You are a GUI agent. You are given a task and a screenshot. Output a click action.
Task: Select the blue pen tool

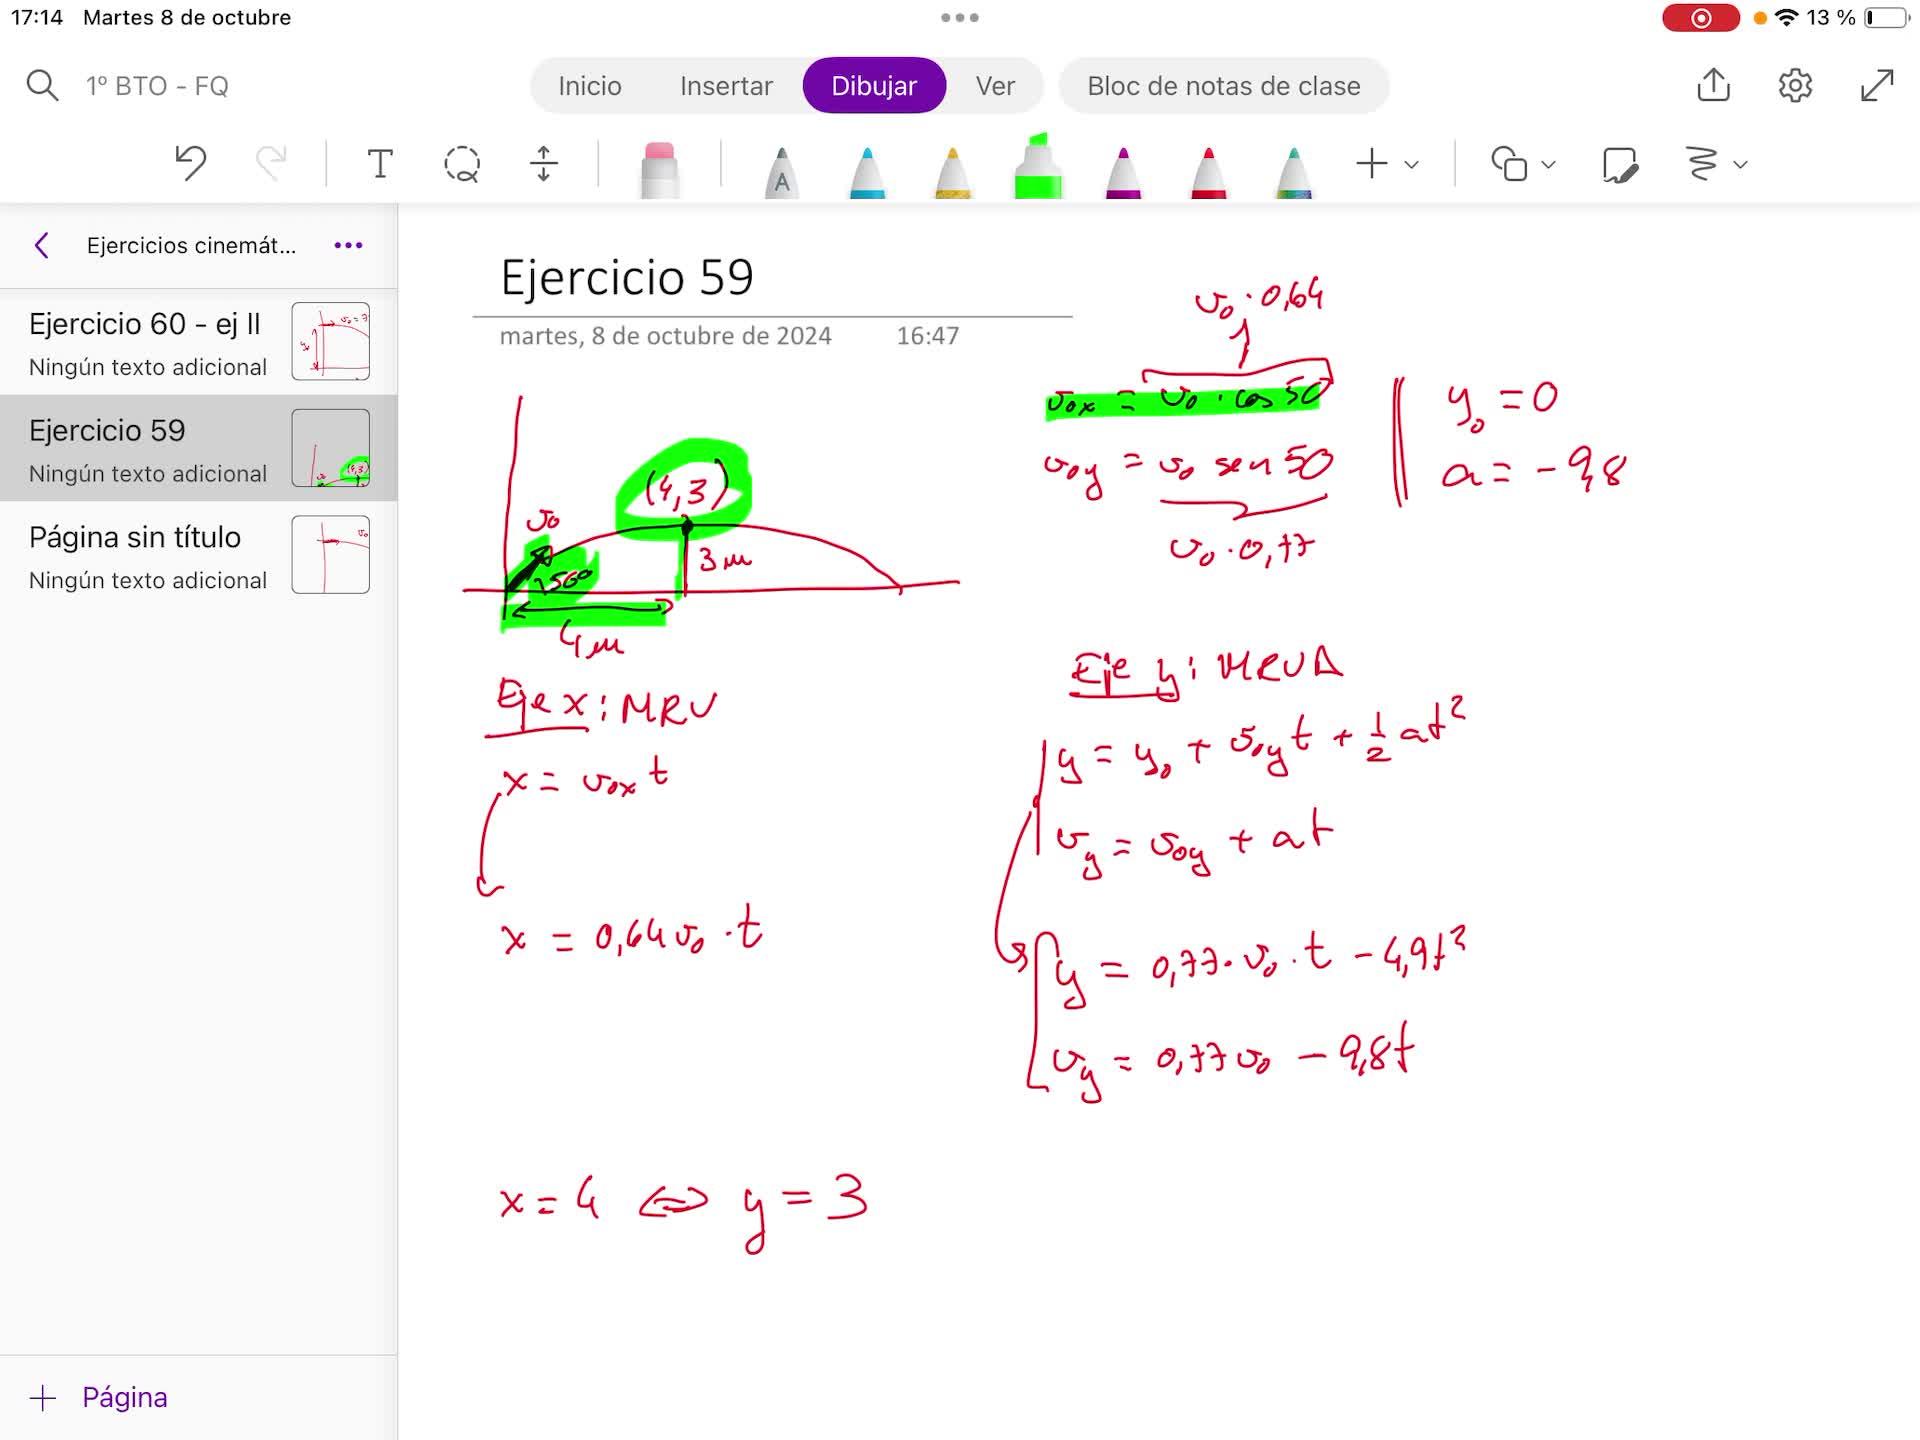(x=867, y=171)
